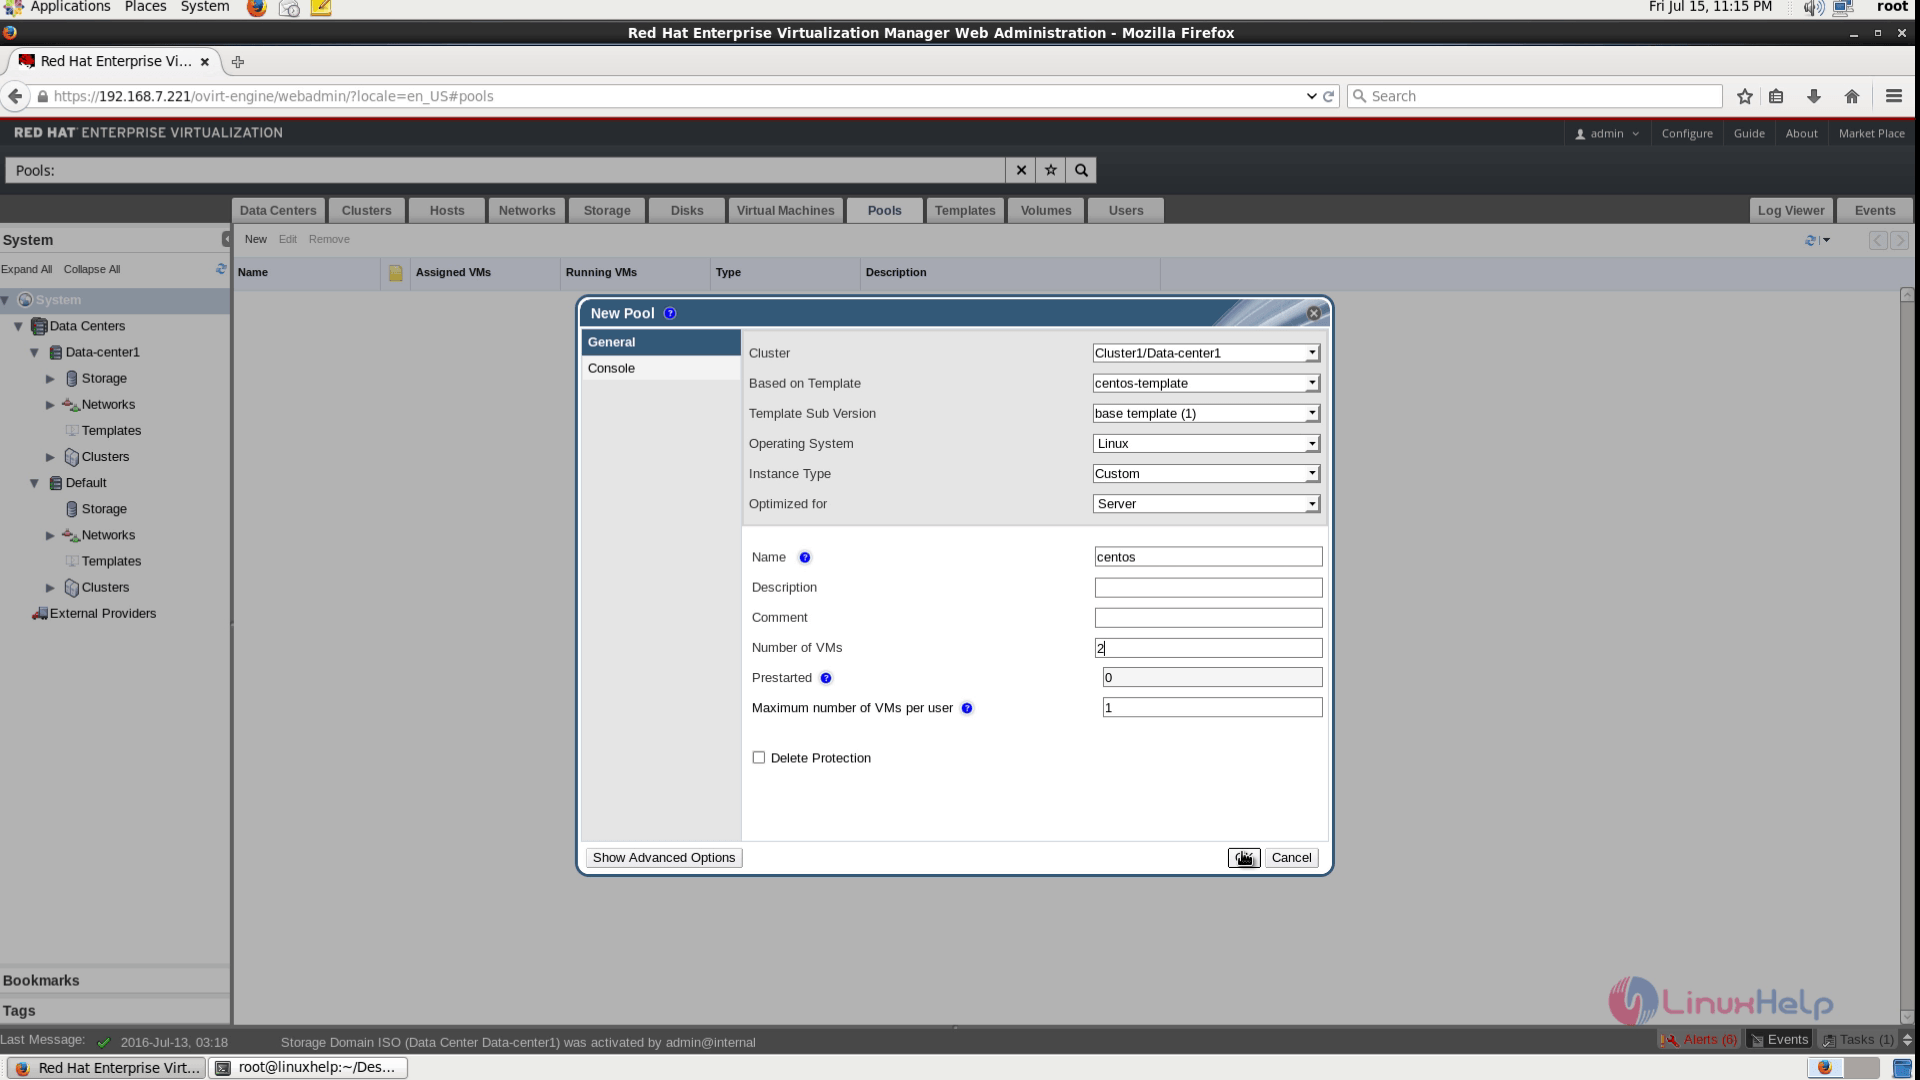The width and height of the screenshot is (1920, 1080).
Task: Collapse the System side panel
Action: pyautogui.click(x=226, y=239)
